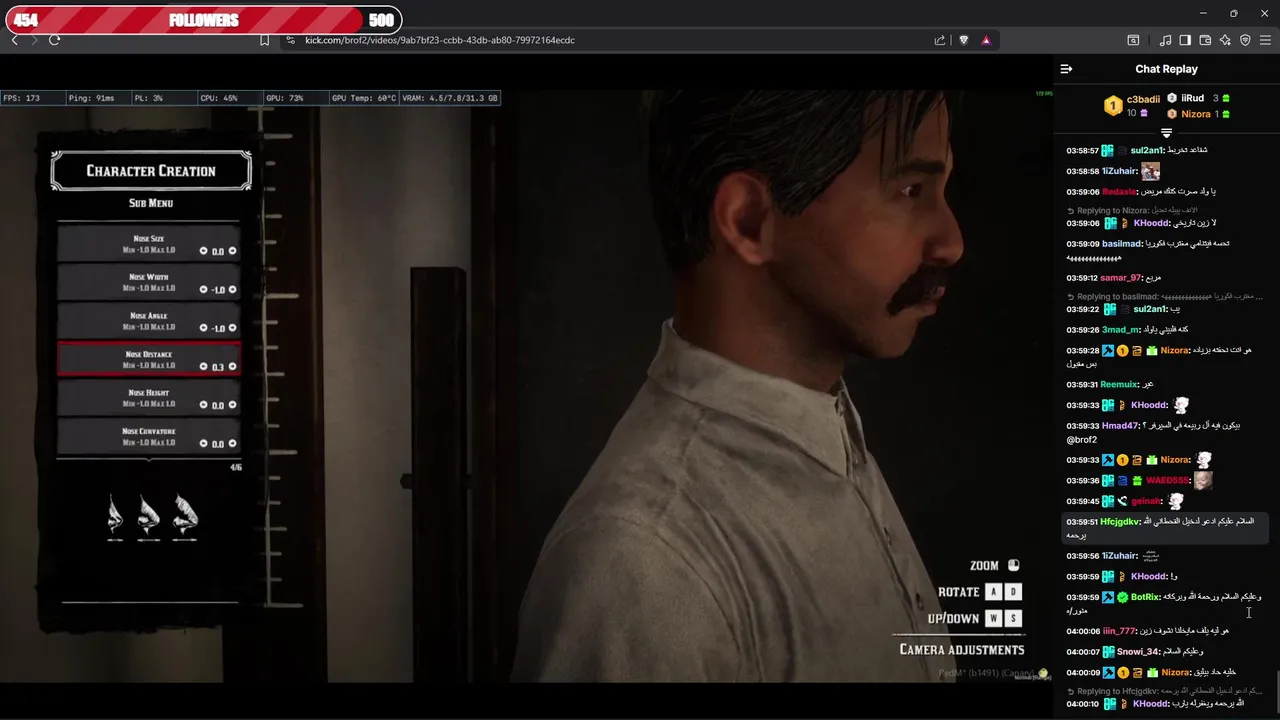Open Brave Rewards triangle icon

[986, 40]
